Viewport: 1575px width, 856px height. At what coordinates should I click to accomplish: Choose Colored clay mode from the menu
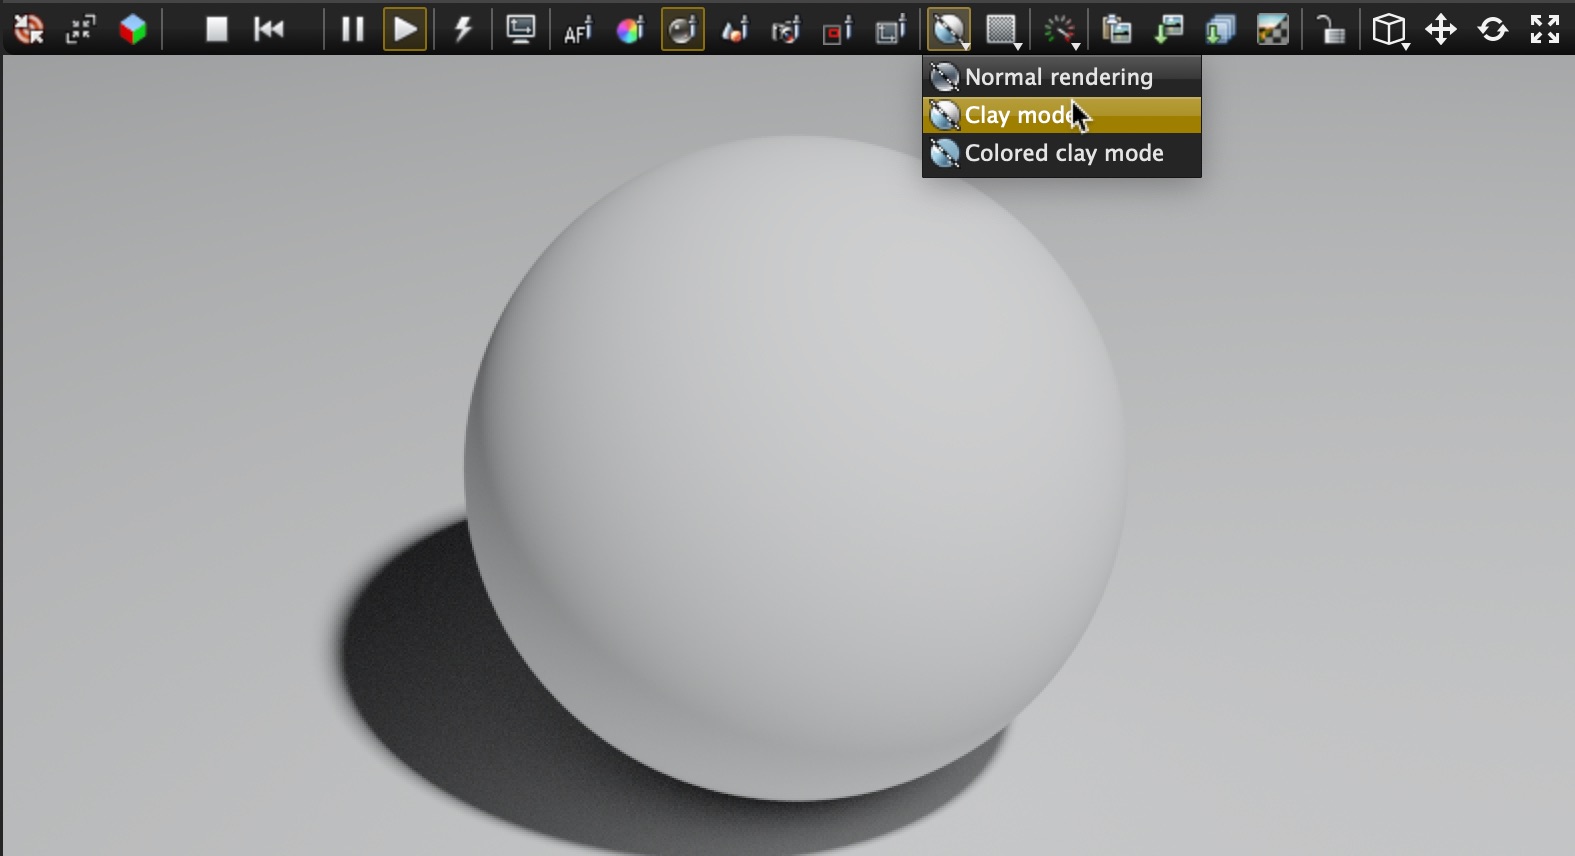pyautogui.click(x=1062, y=153)
